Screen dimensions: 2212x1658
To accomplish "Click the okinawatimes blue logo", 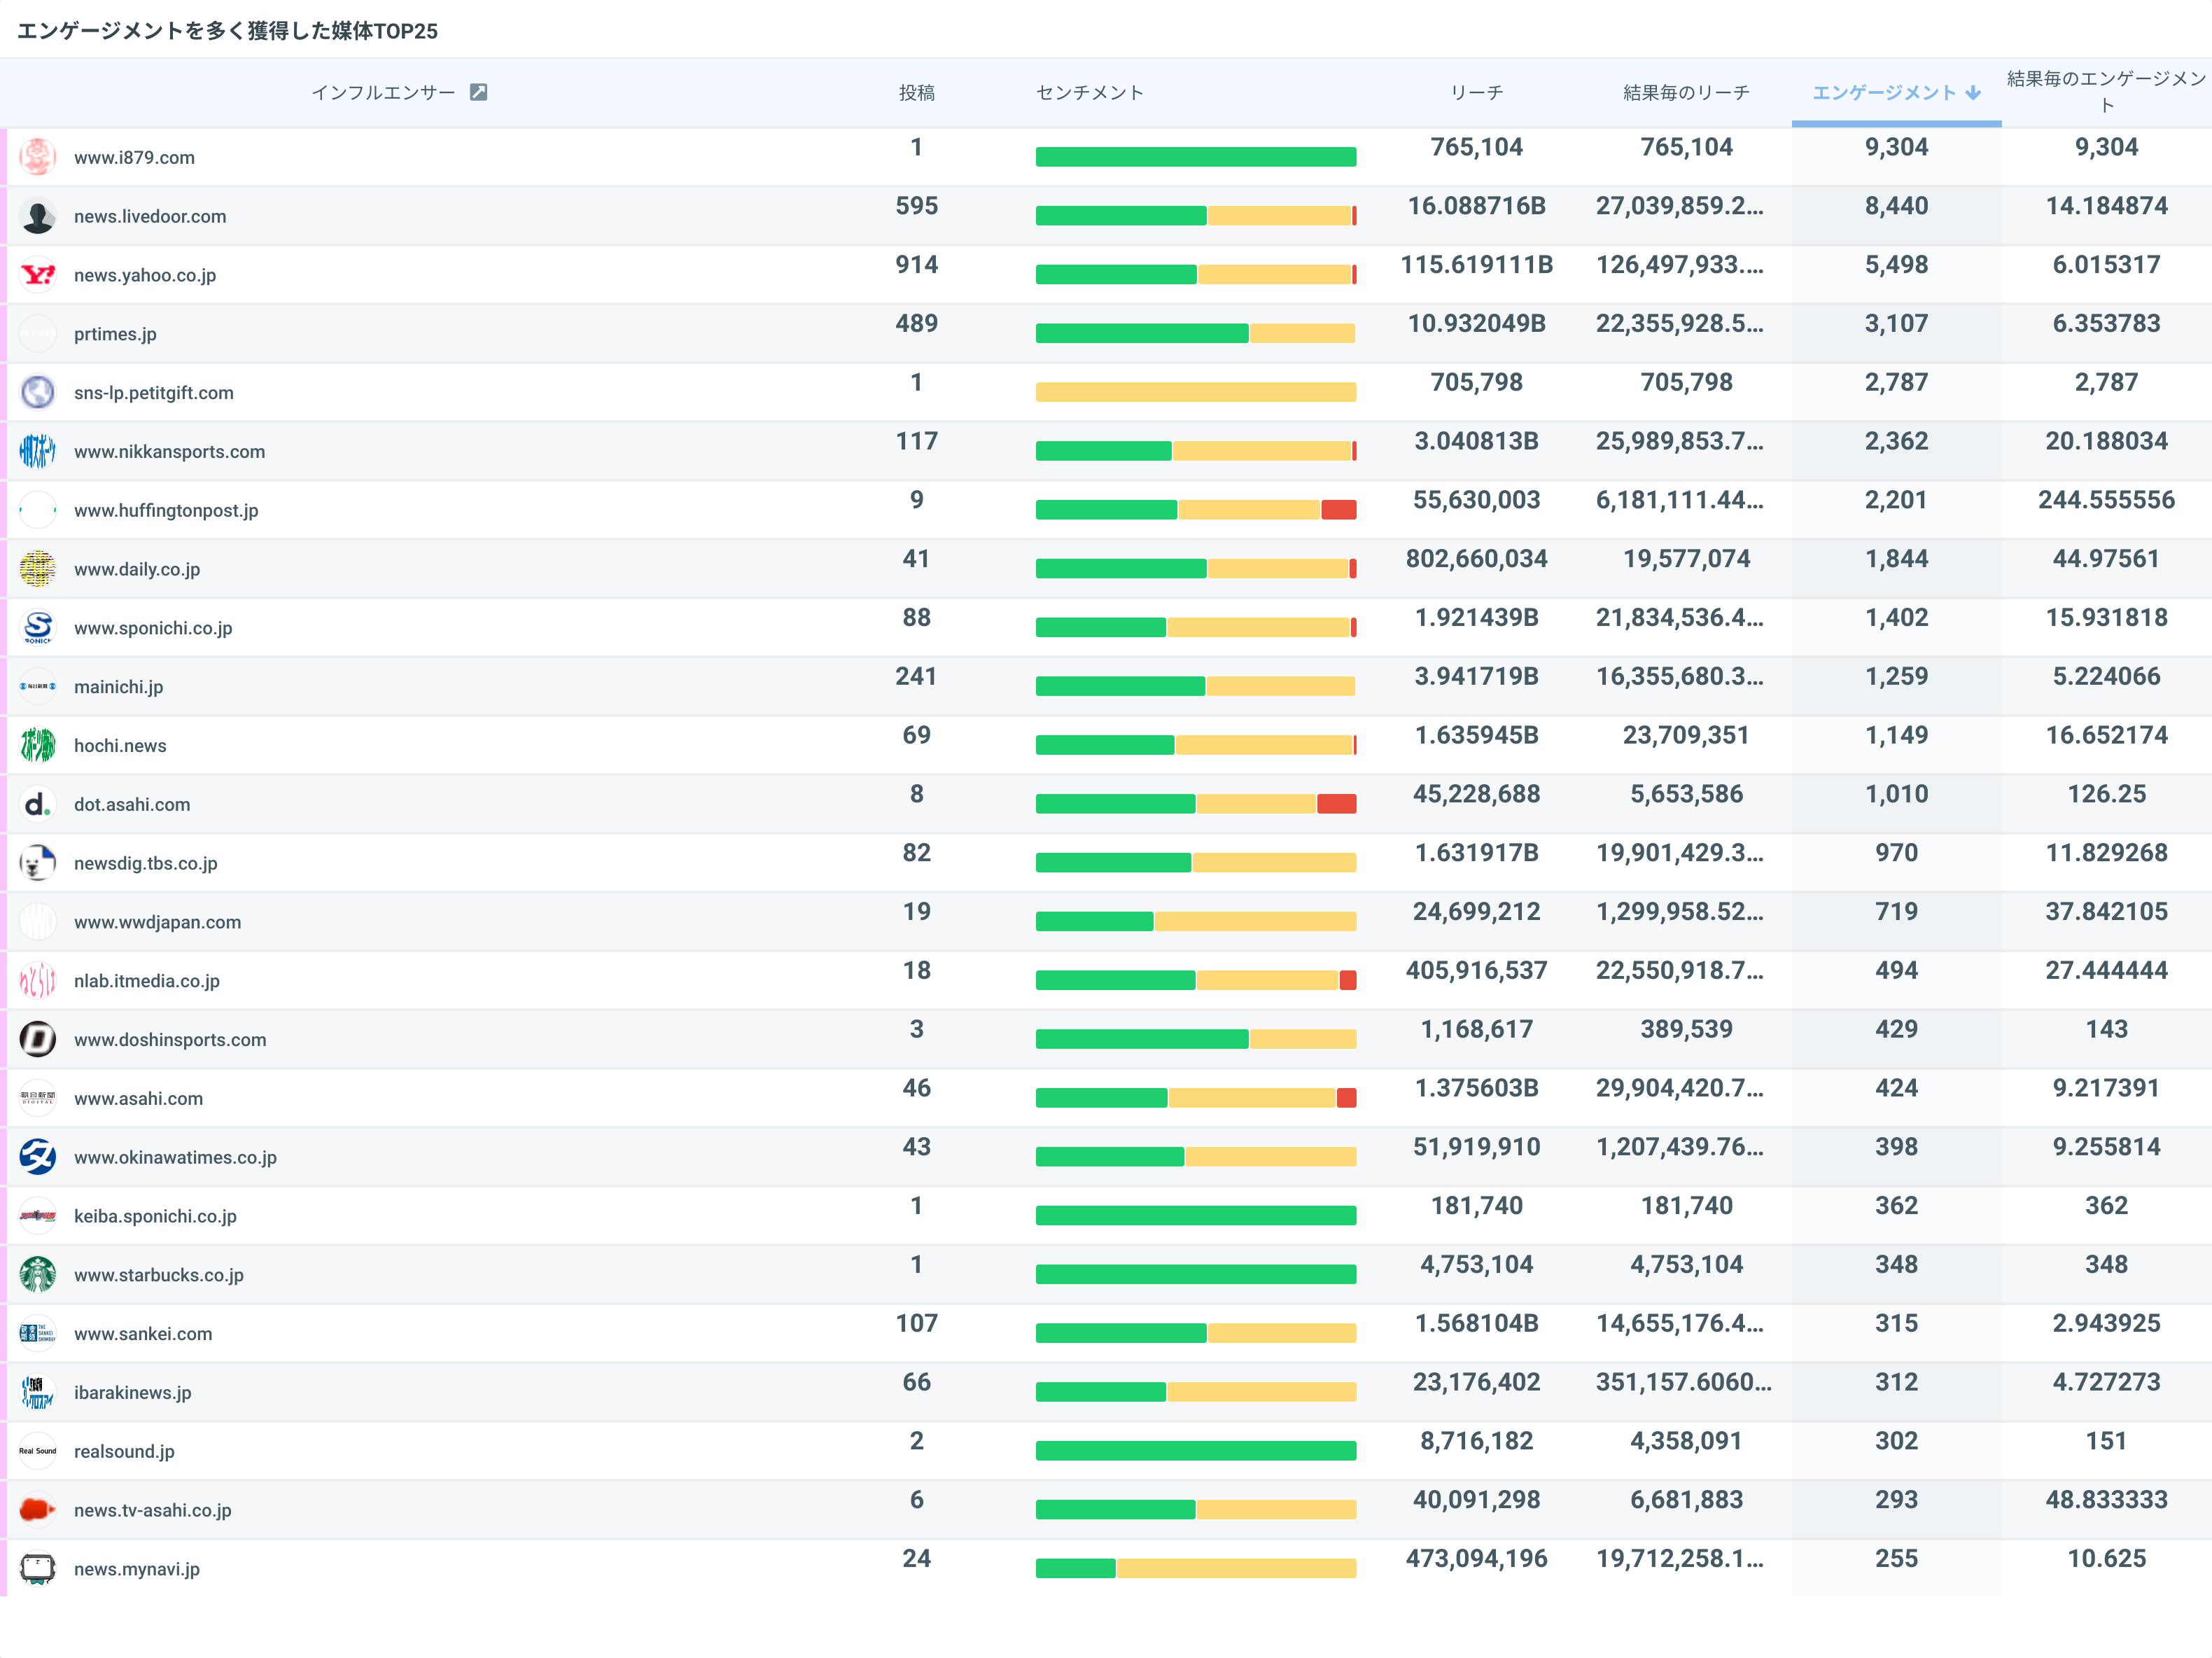I will click(x=38, y=1157).
